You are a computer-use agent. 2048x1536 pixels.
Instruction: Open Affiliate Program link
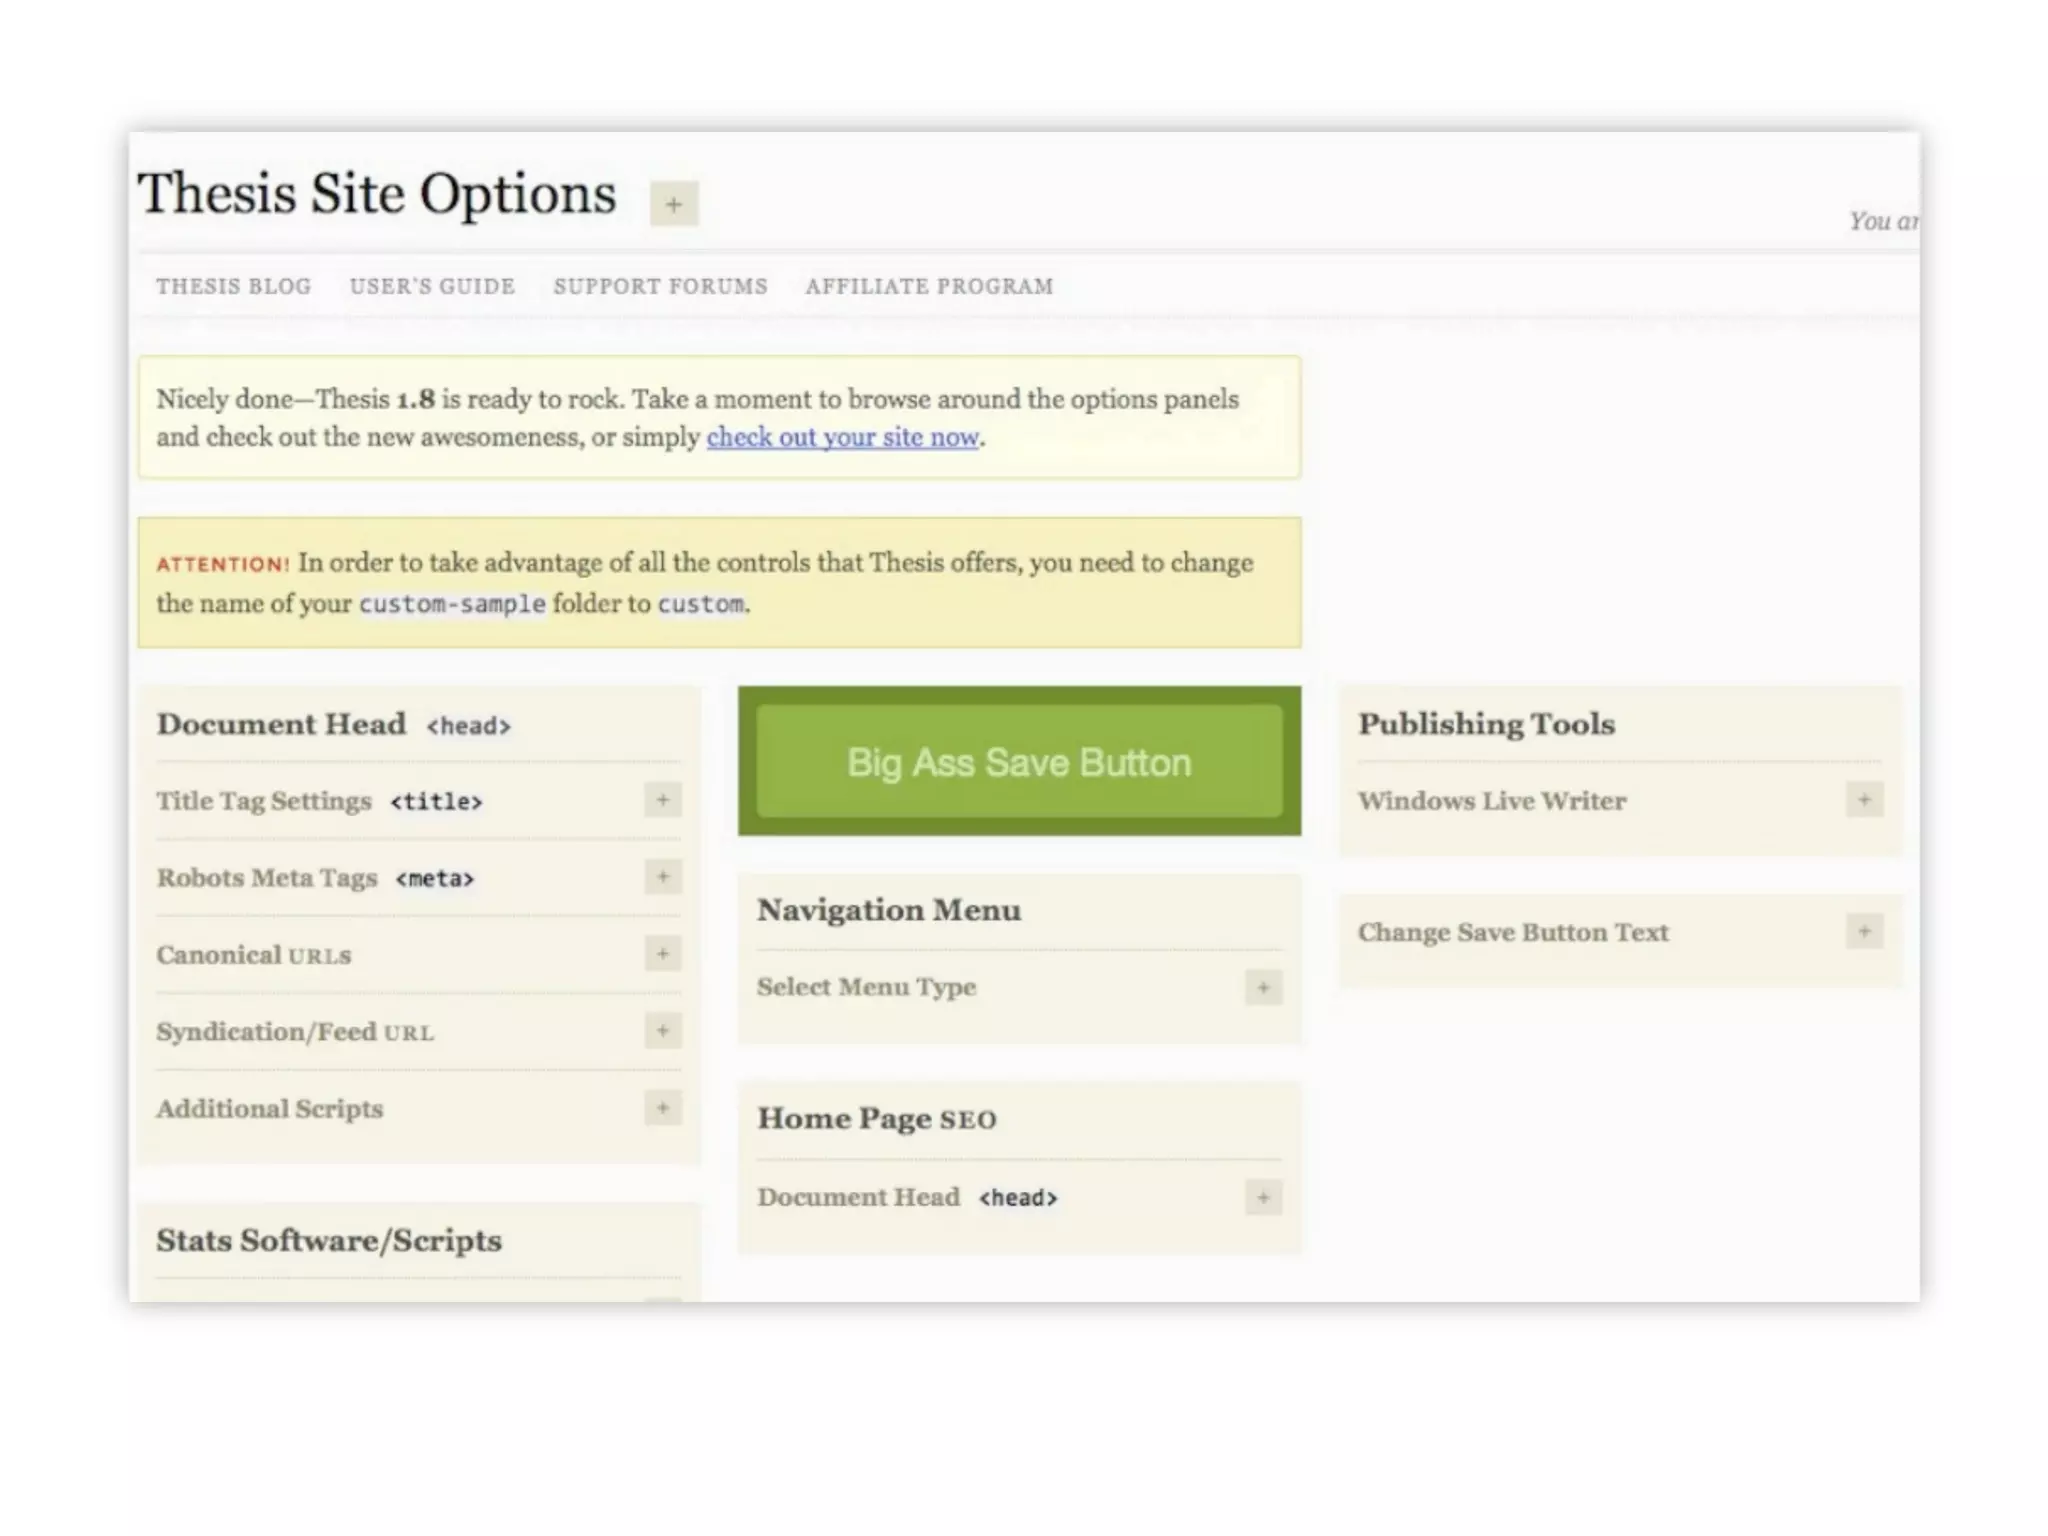(x=929, y=287)
